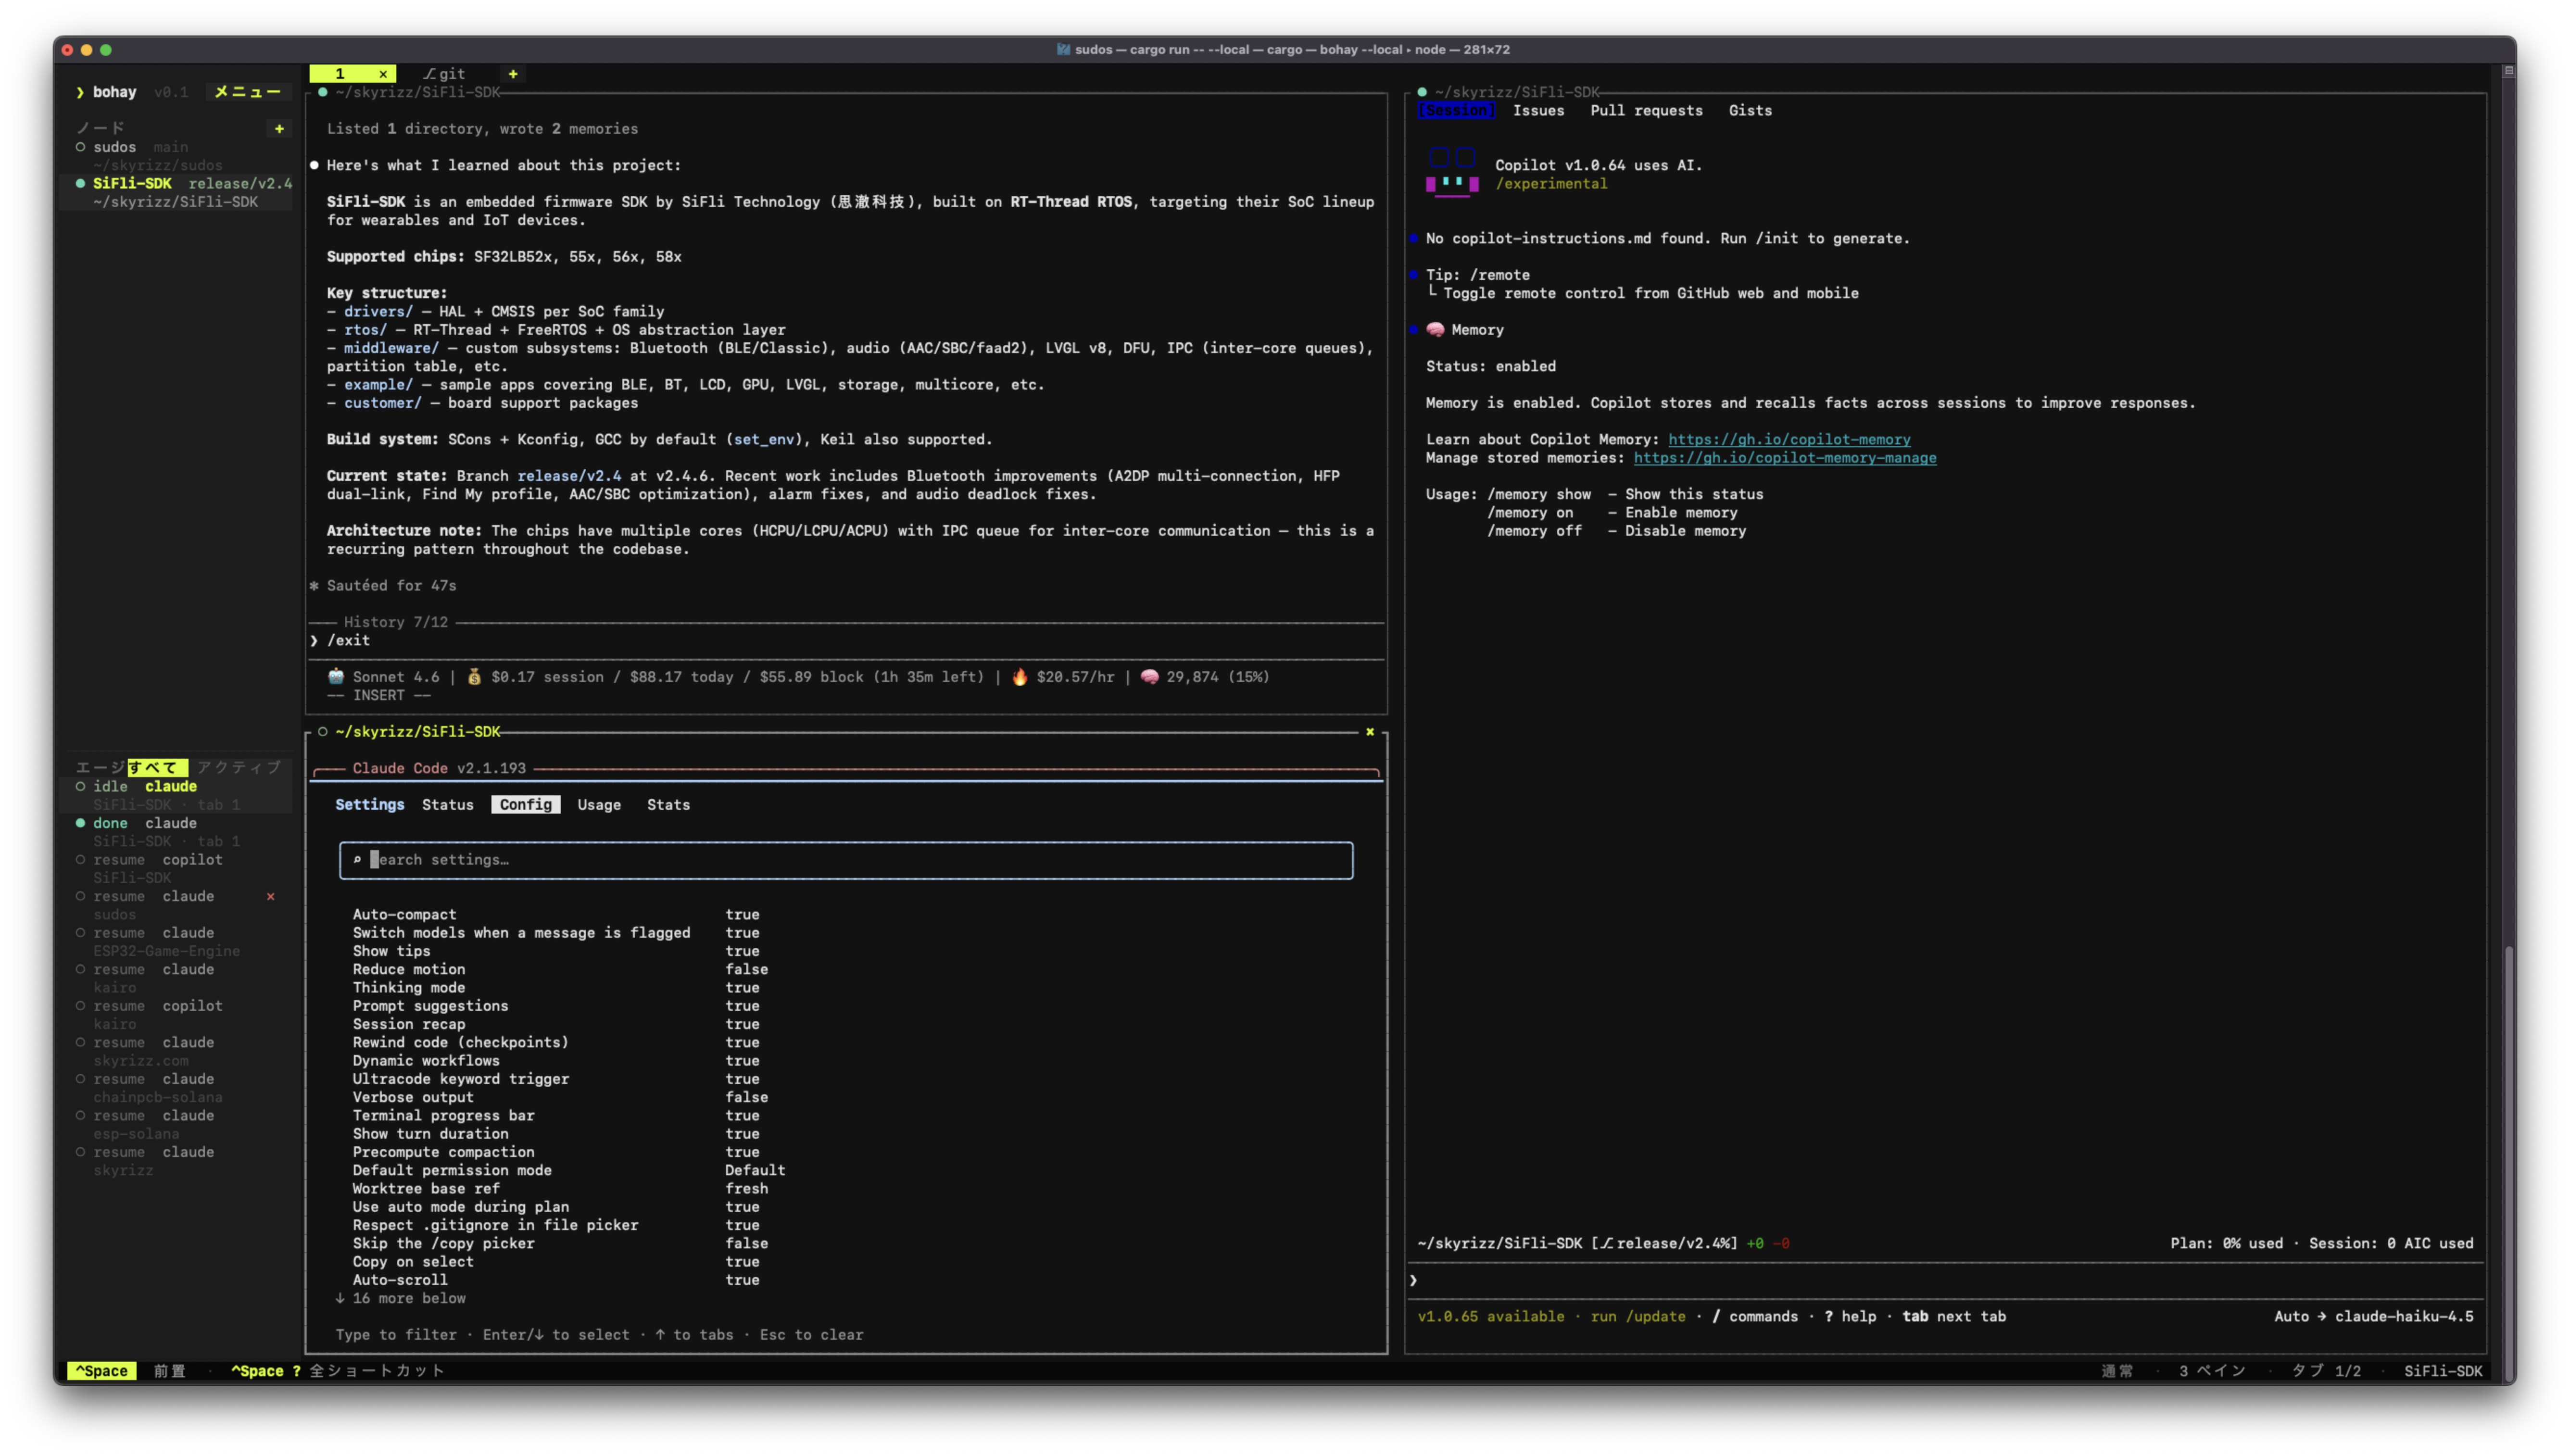Select the Session tab in Copilot pane
Screen dimensions: 2570x1456
(x=1456, y=111)
